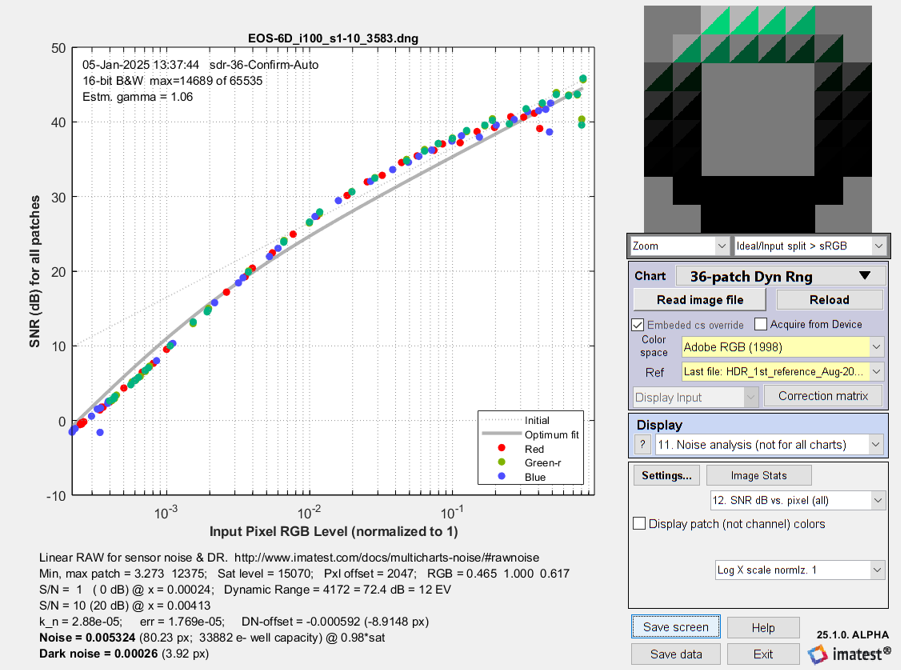Open the Ideal/Input split > sRGB menu
901x670 pixels.
click(x=810, y=246)
